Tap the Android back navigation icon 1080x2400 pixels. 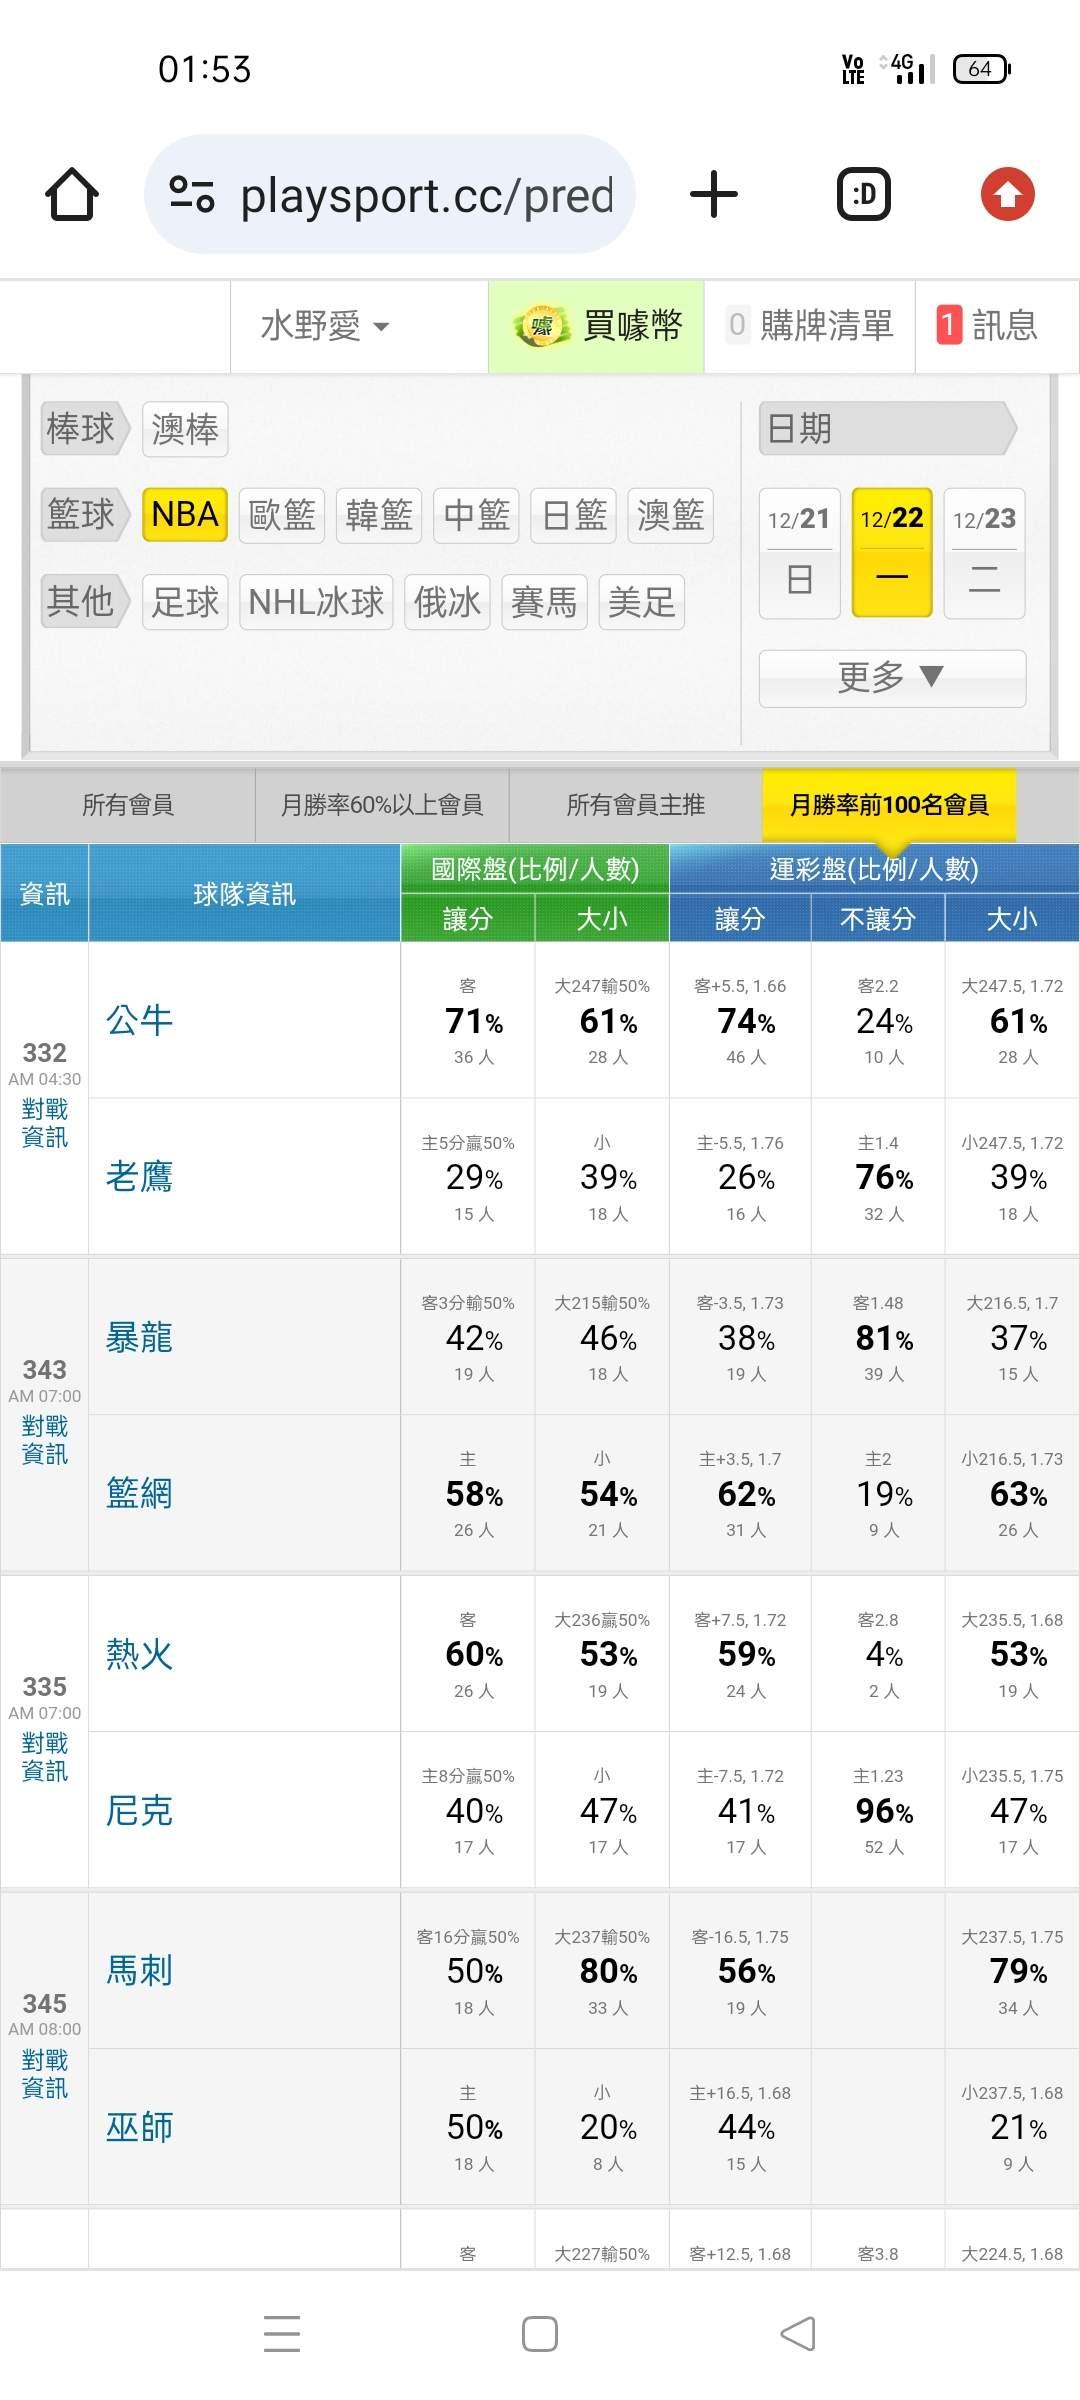(x=798, y=2334)
